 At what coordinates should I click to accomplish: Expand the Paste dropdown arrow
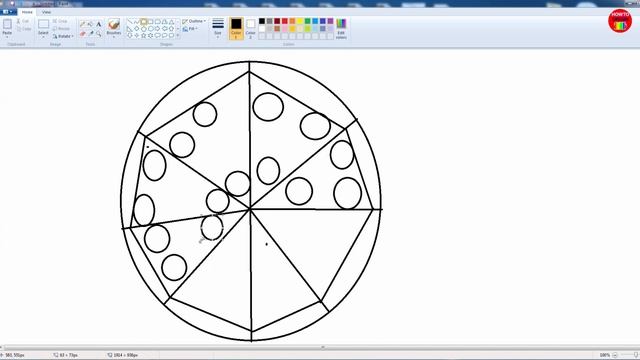[x=7, y=37]
